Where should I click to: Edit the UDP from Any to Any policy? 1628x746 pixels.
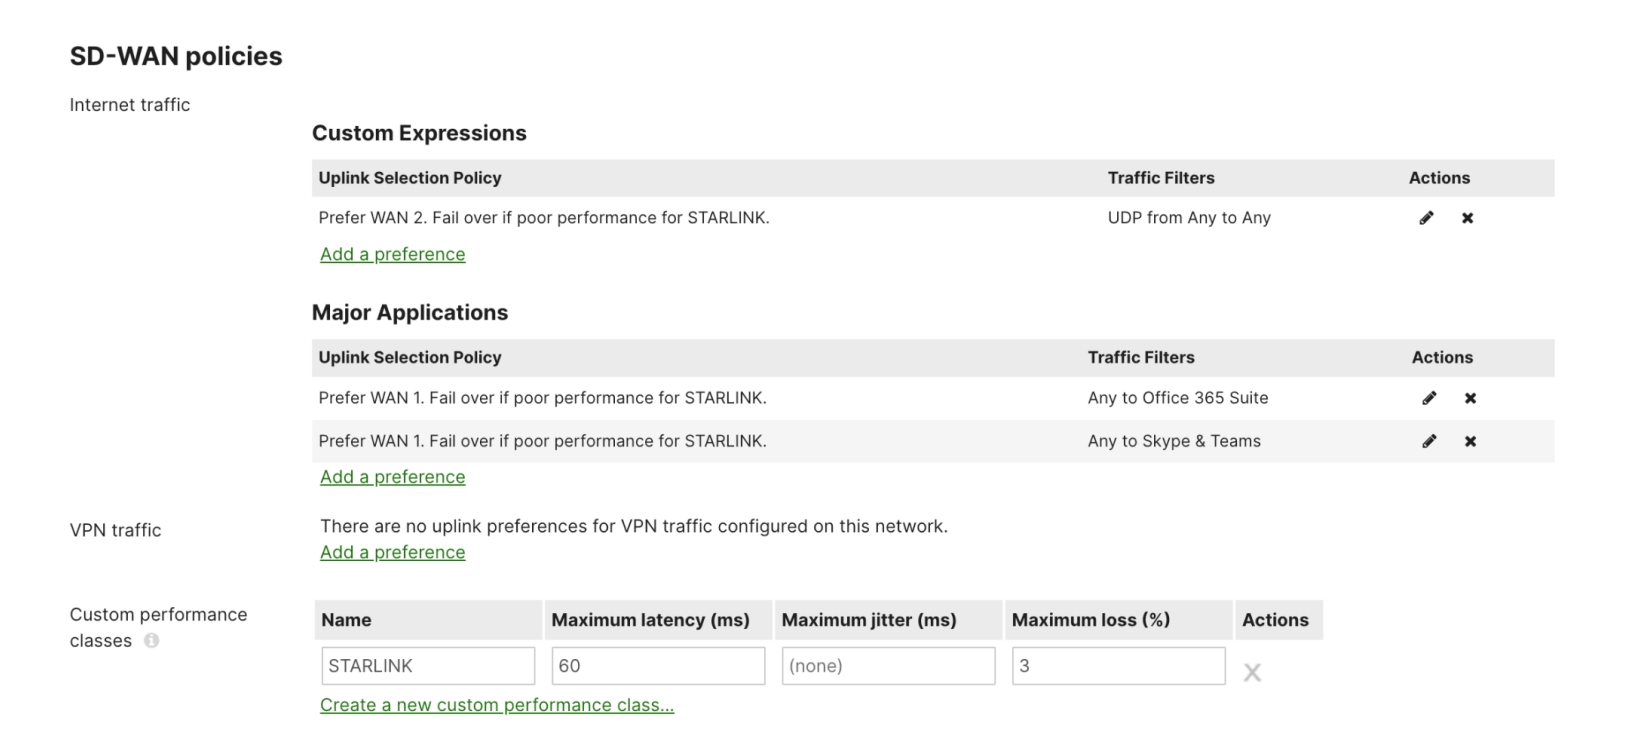point(1427,217)
